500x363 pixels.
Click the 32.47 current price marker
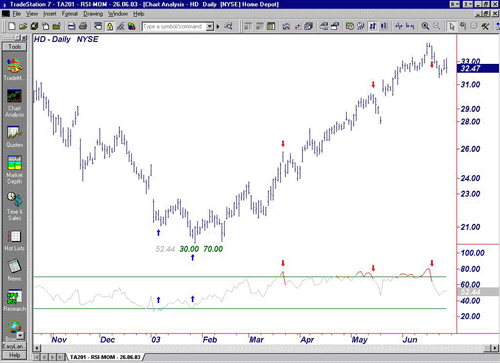pos(478,69)
